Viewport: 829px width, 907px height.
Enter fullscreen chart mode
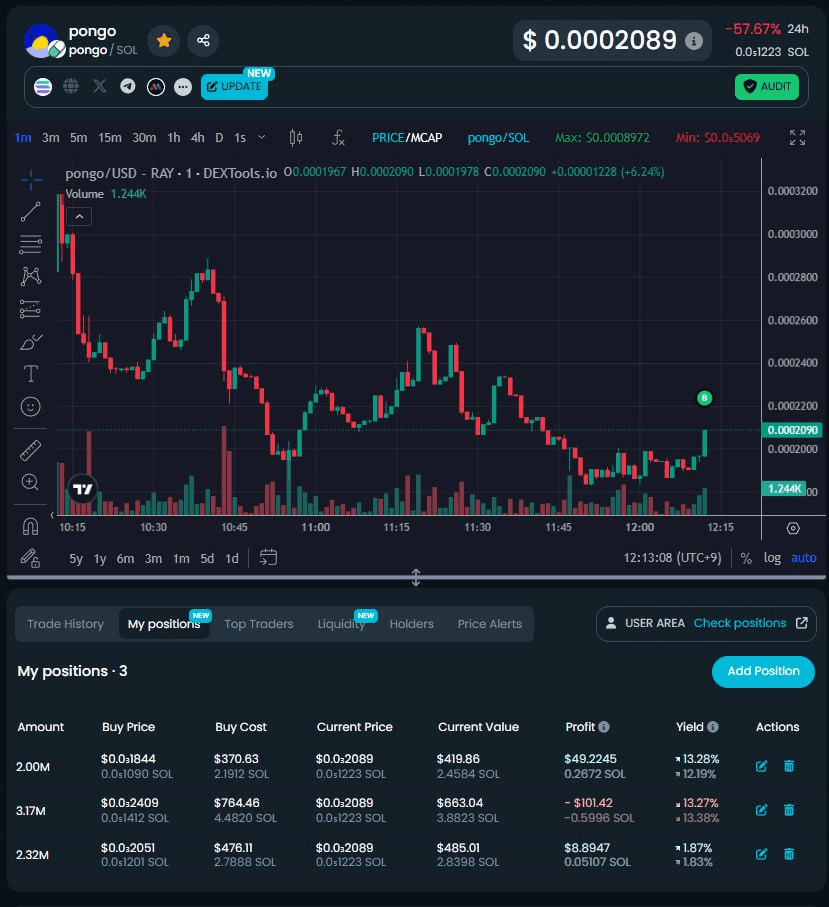pos(797,138)
